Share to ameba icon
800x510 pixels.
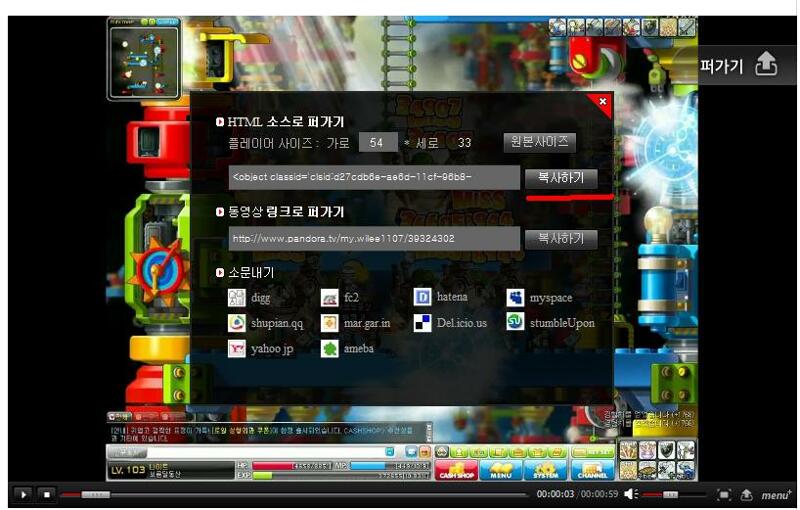330,348
